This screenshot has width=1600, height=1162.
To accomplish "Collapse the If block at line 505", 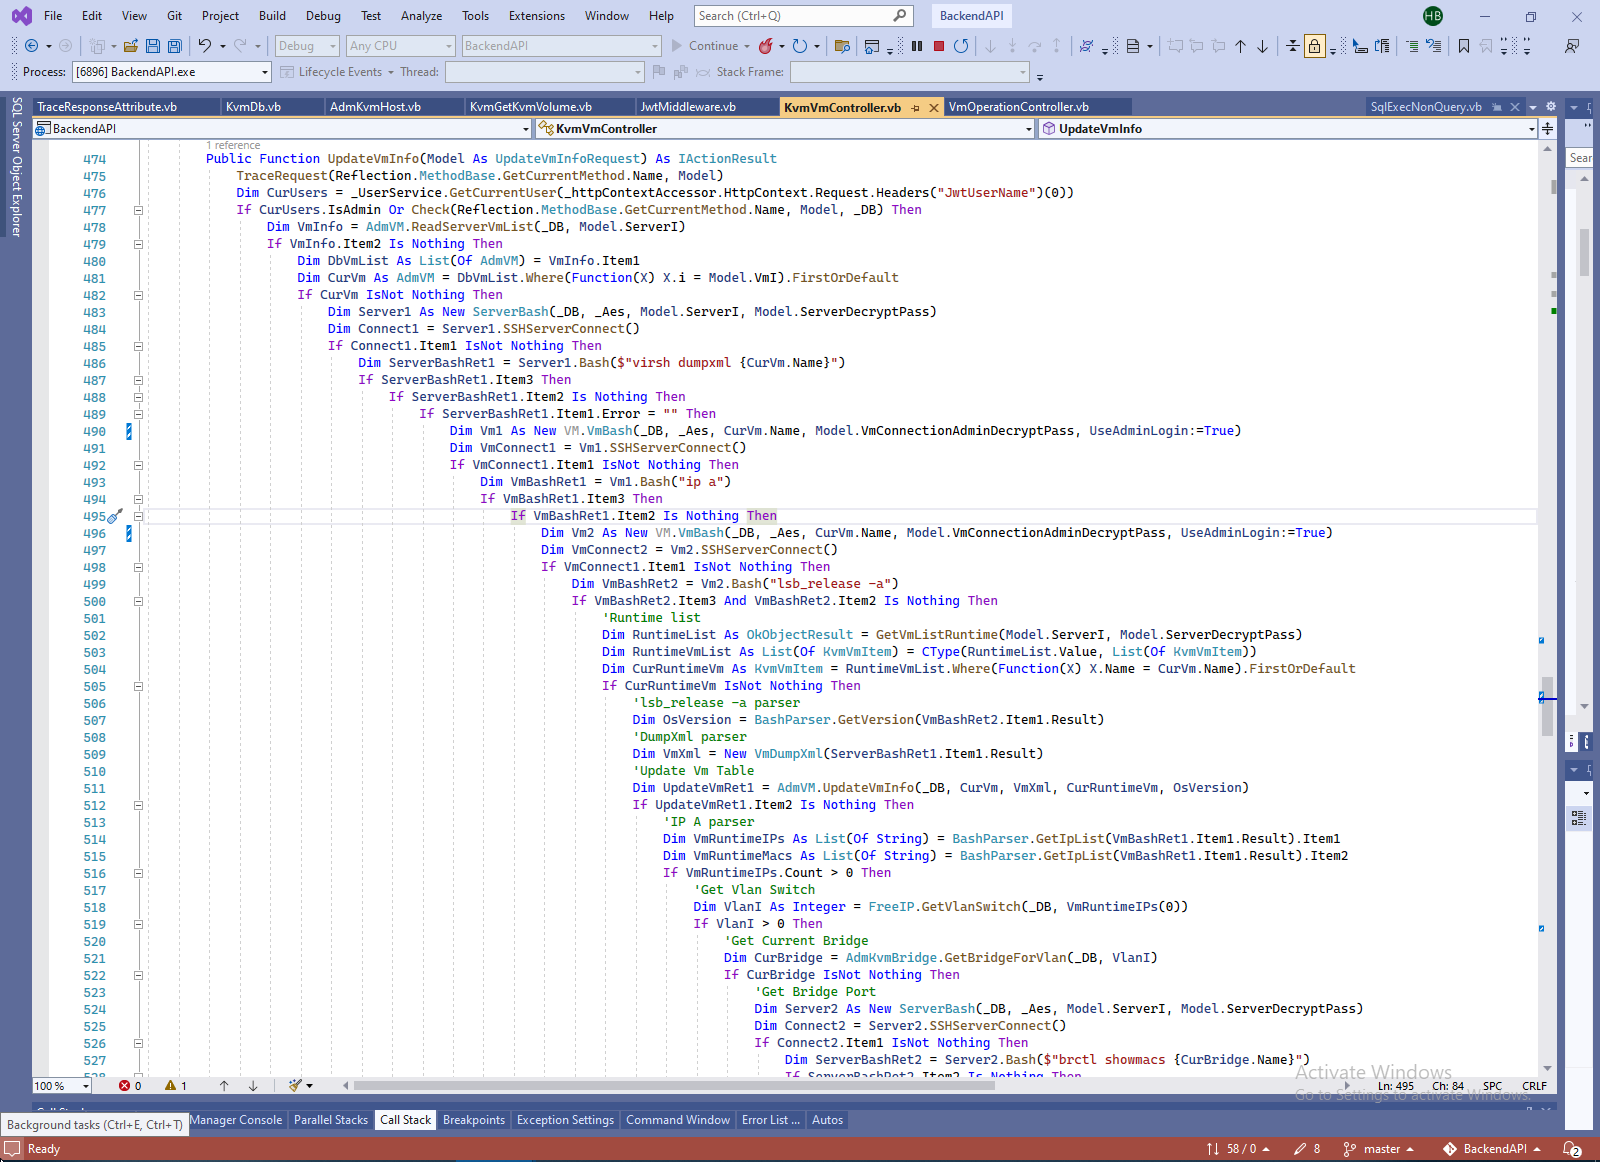I will click(x=138, y=686).
